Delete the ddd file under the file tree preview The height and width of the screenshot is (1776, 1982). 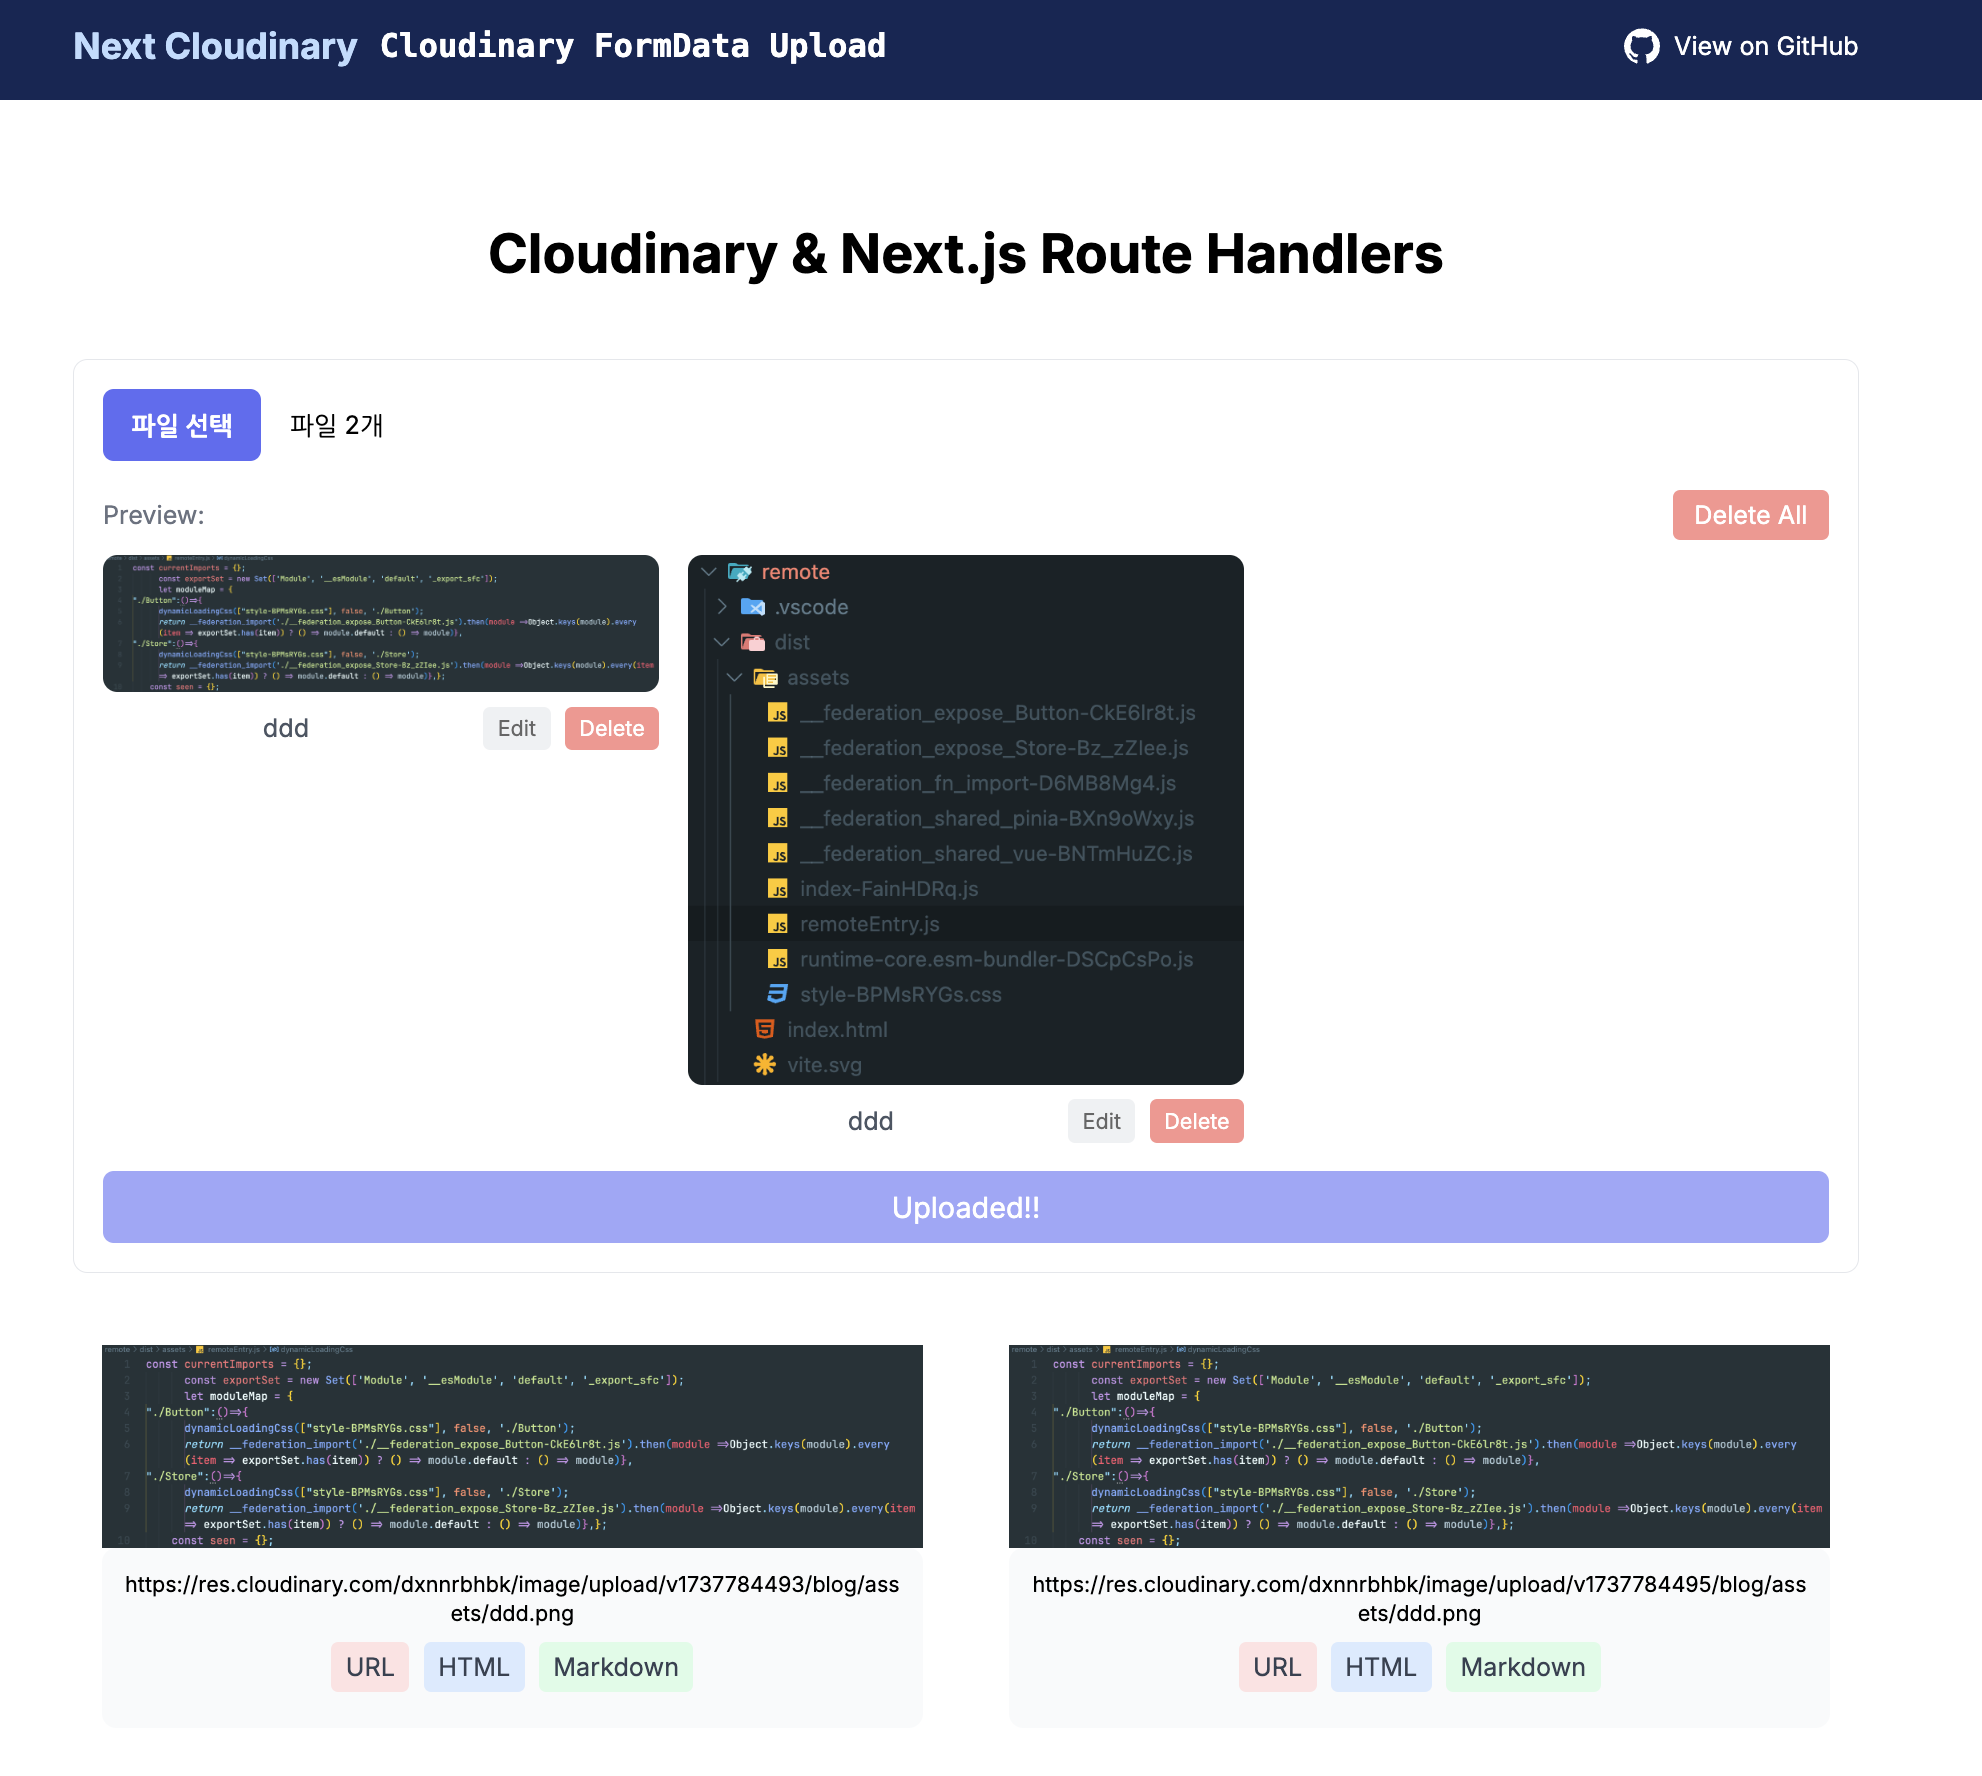1197,1121
